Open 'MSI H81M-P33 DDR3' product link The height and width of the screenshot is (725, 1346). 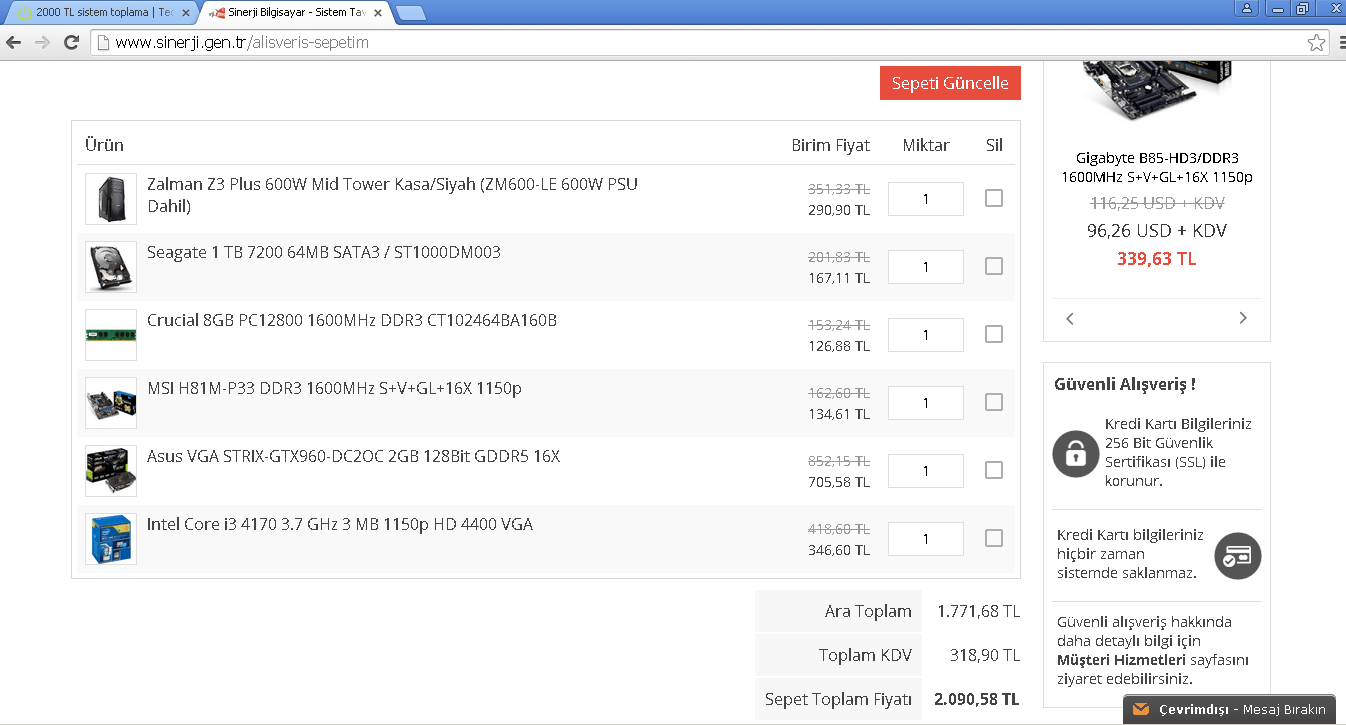(x=334, y=388)
